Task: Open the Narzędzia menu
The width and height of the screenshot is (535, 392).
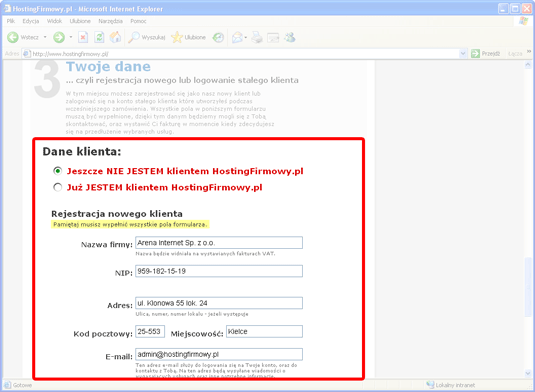Action: 111,21
